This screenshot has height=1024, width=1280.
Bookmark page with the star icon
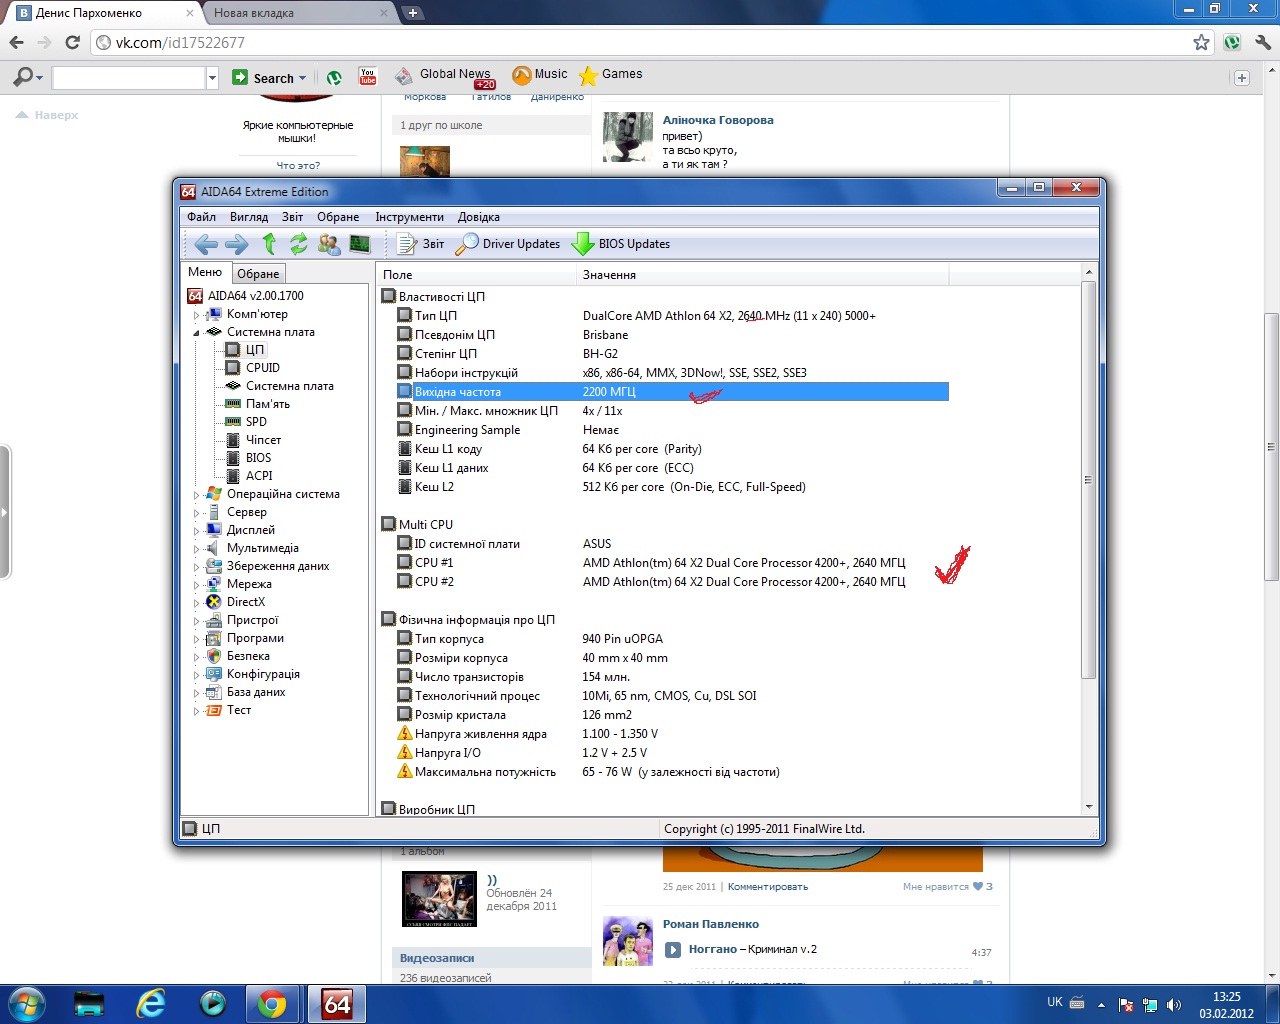1201,42
